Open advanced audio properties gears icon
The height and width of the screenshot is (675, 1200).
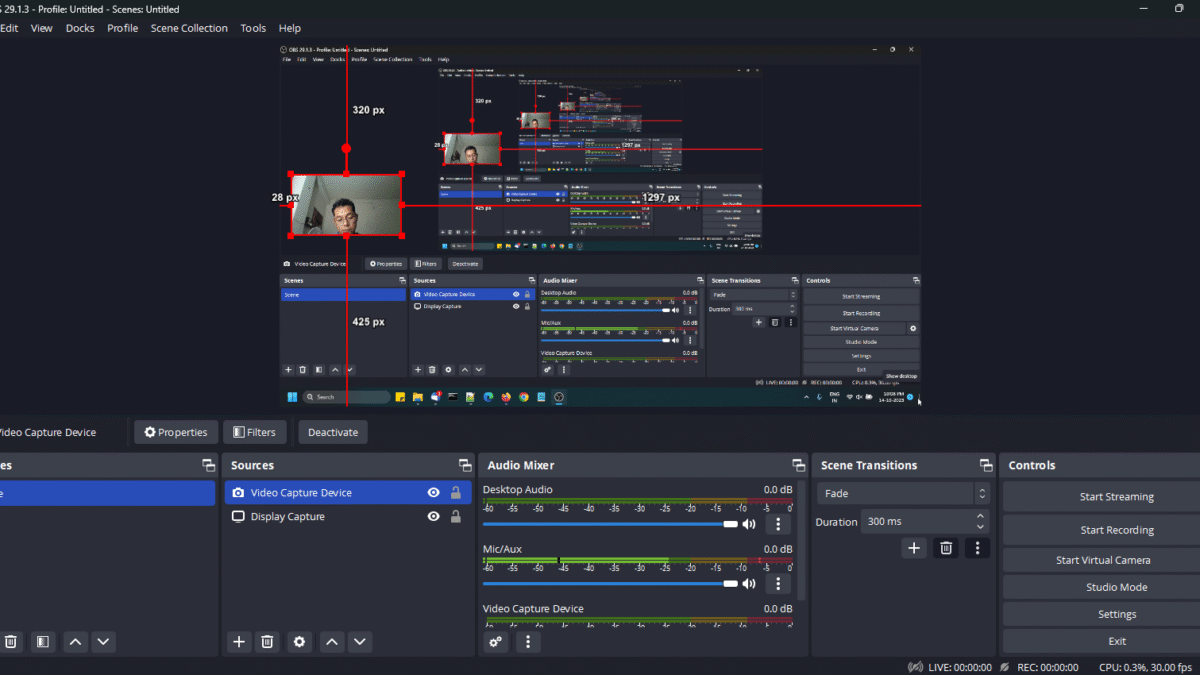495,642
